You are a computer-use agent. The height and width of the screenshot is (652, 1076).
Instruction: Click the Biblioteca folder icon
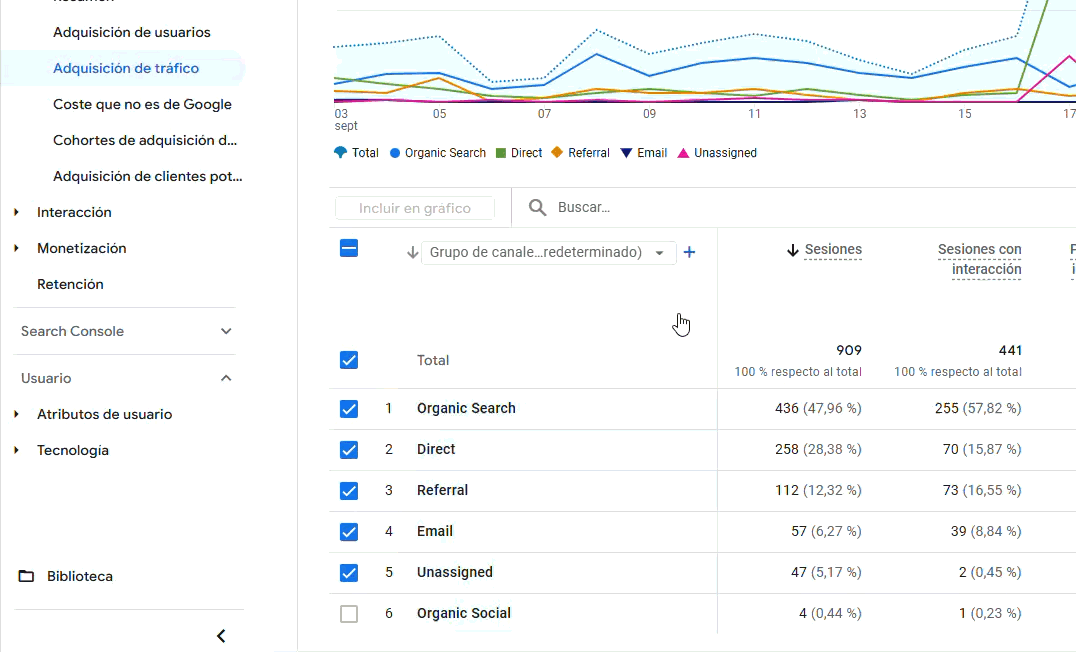tap(27, 576)
